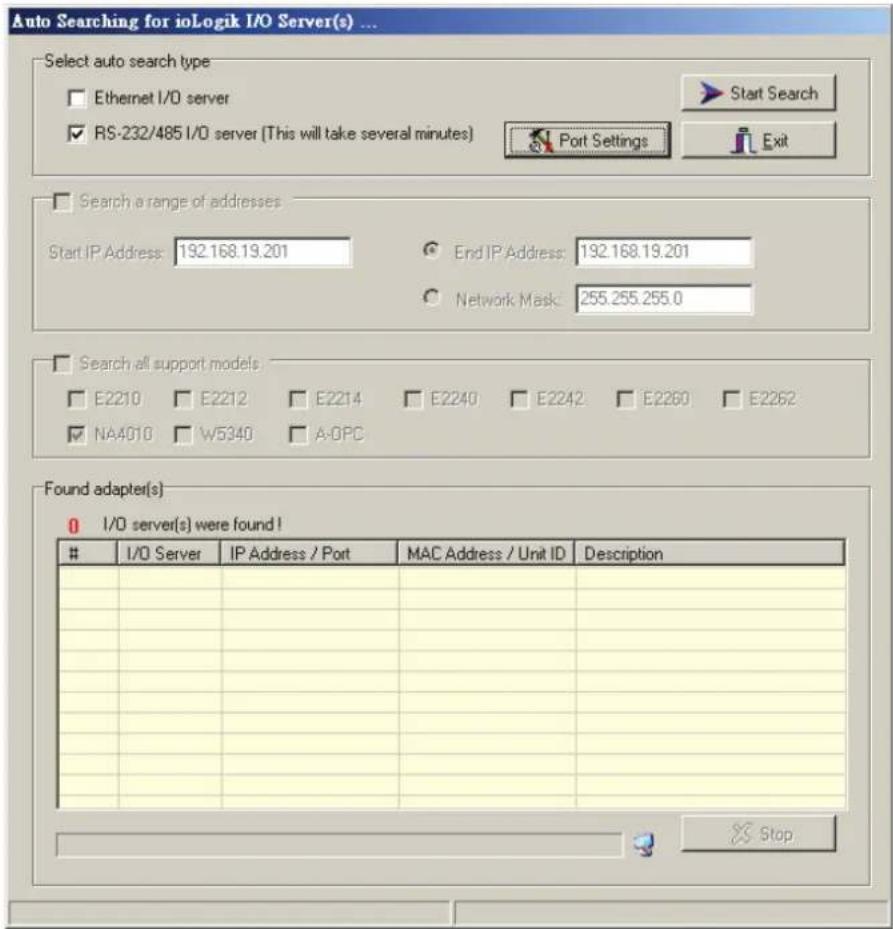This screenshot has width=893, height=929.
Task: Toggle the NA4010 model checkbox
Action: 76,434
